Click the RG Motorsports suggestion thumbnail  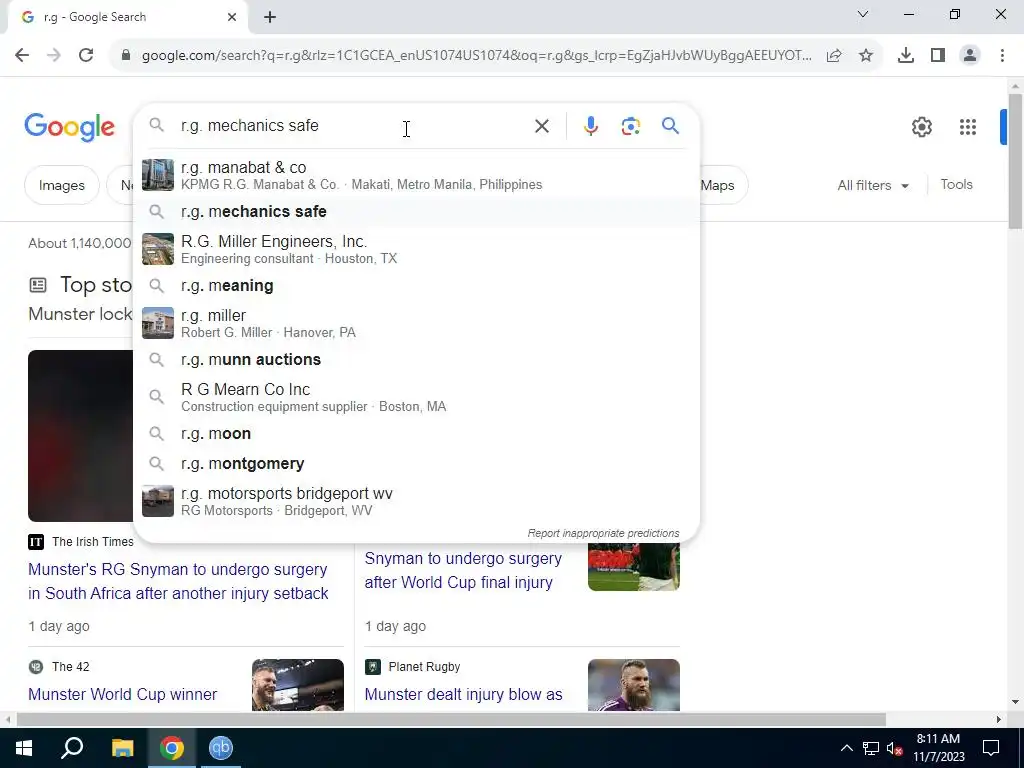pos(158,501)
